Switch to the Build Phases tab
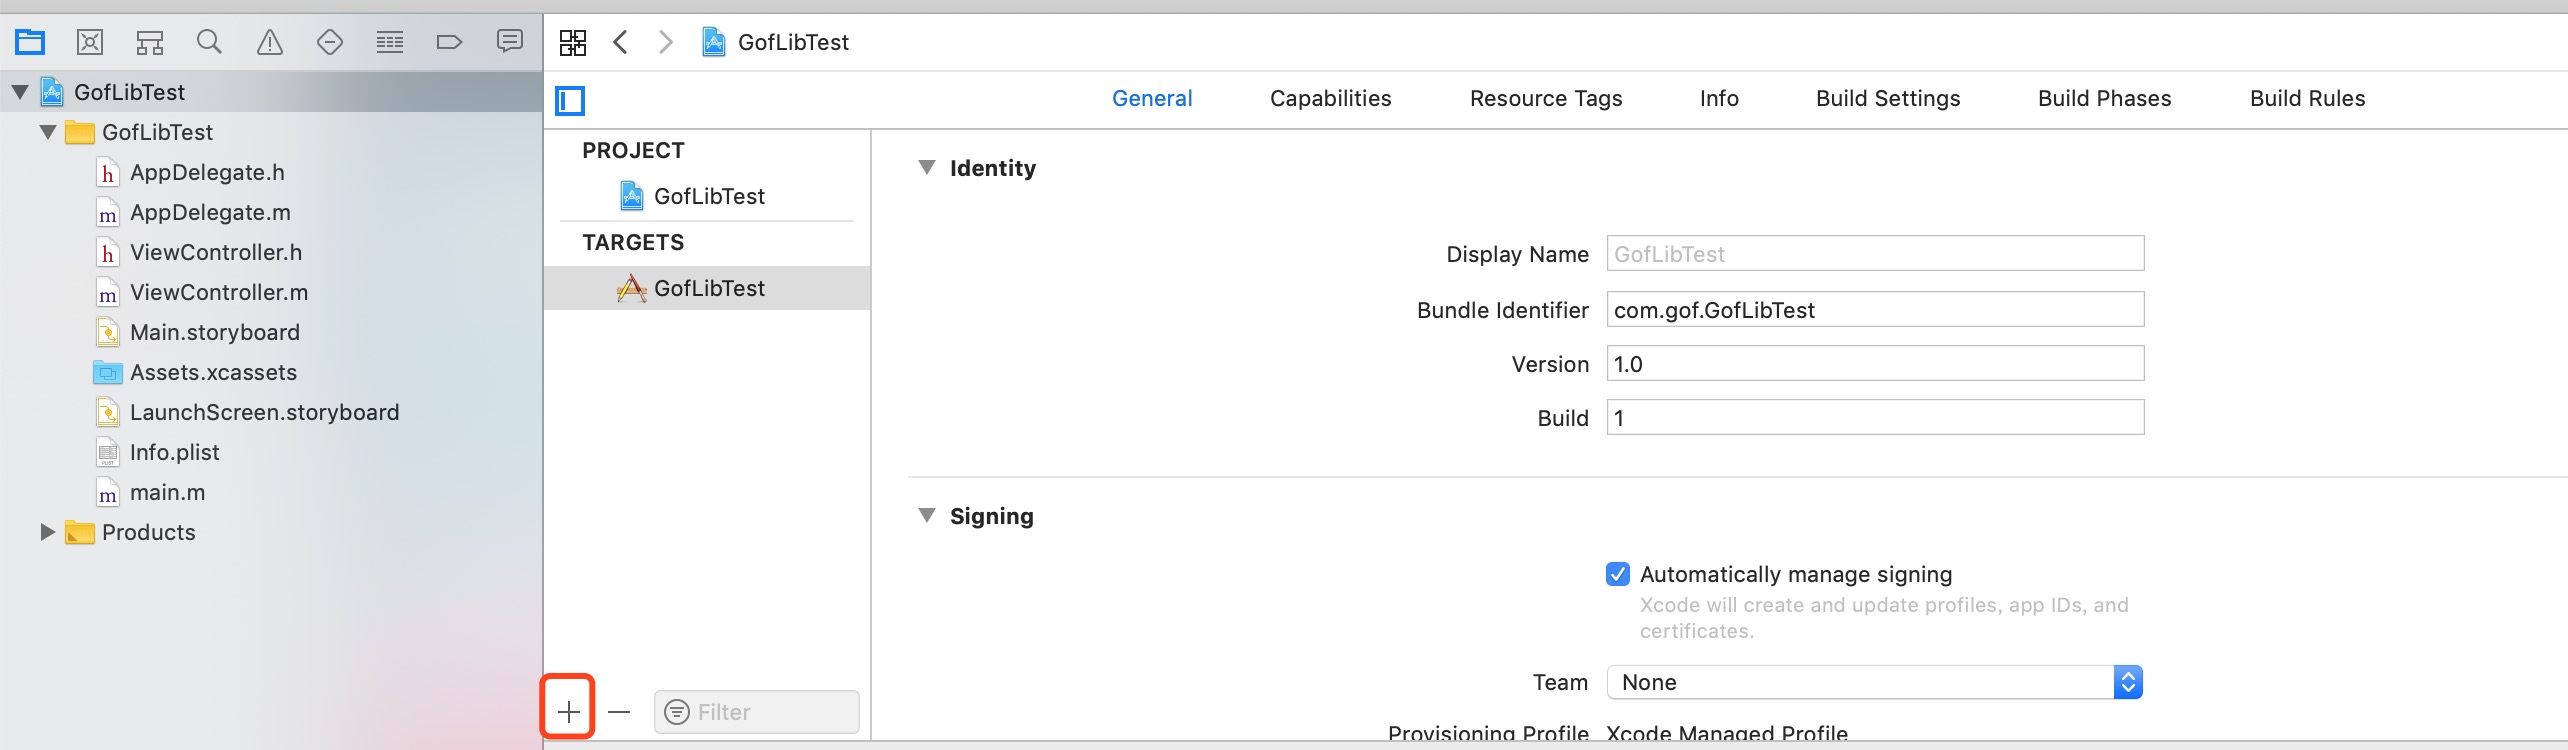 pyautogui.click(x=2105, y=98)
